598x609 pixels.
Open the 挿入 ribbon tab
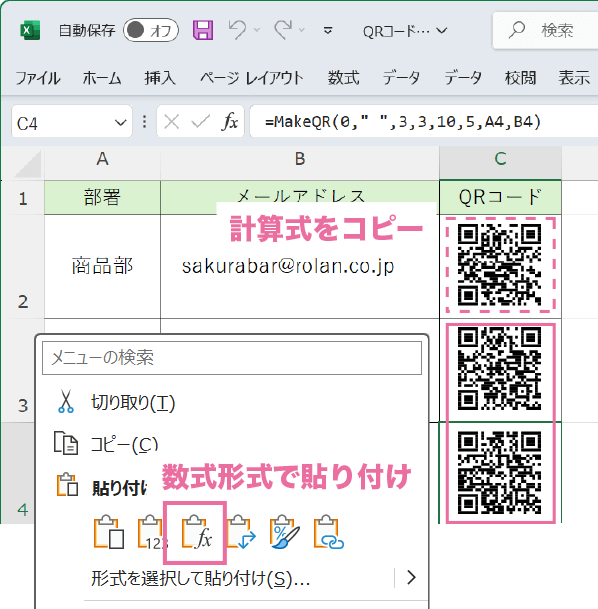[x=160, y=78]
